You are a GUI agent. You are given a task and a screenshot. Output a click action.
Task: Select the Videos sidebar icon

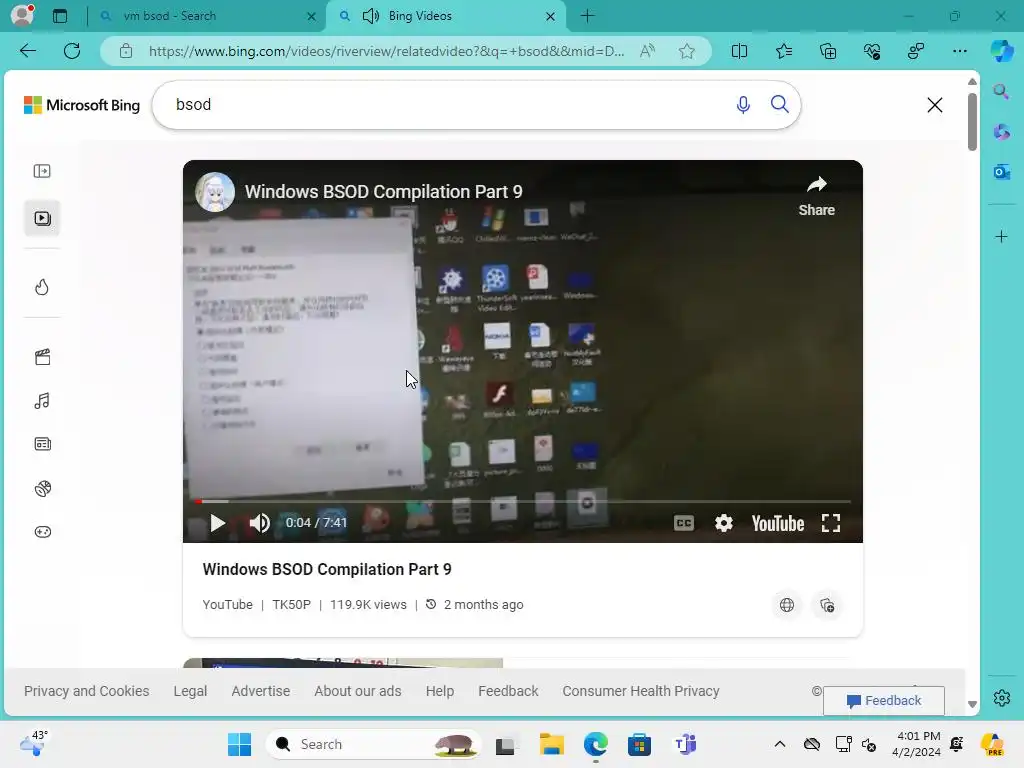42,218
